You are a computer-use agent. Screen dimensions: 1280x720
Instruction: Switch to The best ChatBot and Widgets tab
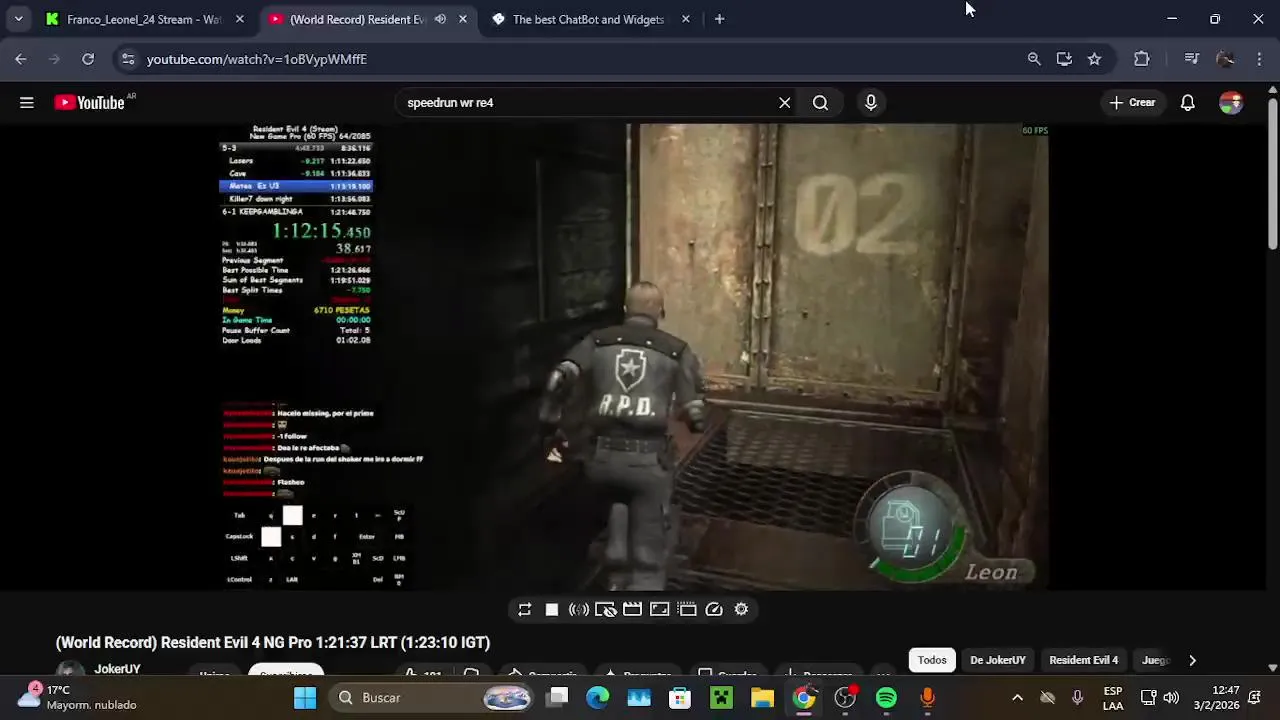(588, 19)
